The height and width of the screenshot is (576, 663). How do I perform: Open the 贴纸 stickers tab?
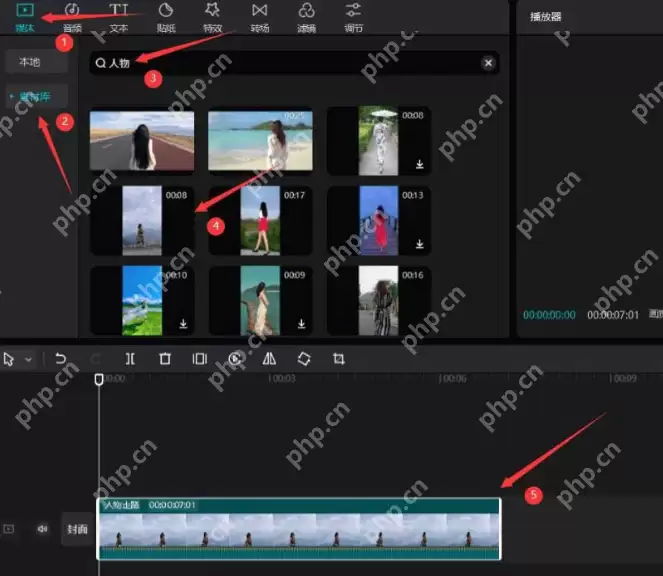tap(166, 17)
